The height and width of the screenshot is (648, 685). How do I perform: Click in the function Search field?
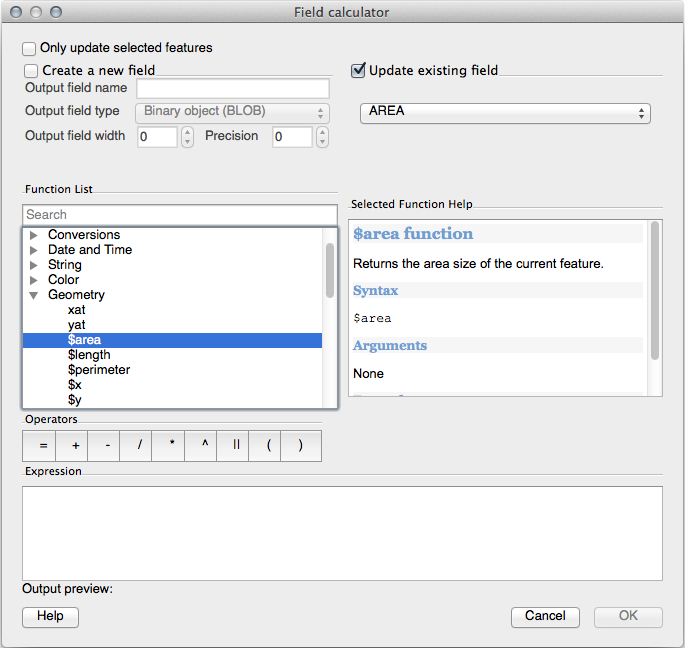[180, 215]
